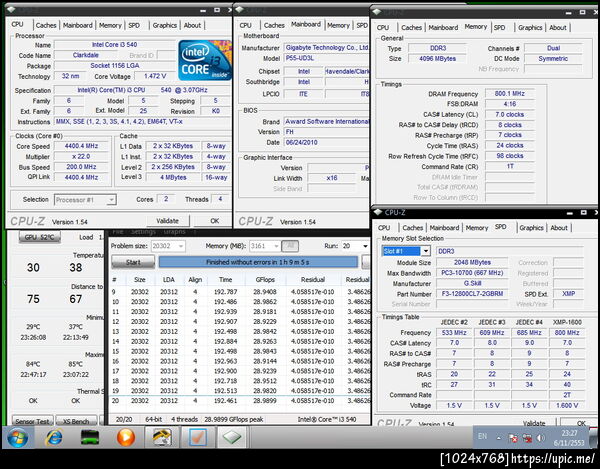This screenshot has height=469, width=600.
Task: Switch to the LinX checkmark taskbar icon
Action: click(x=197, y=437)
